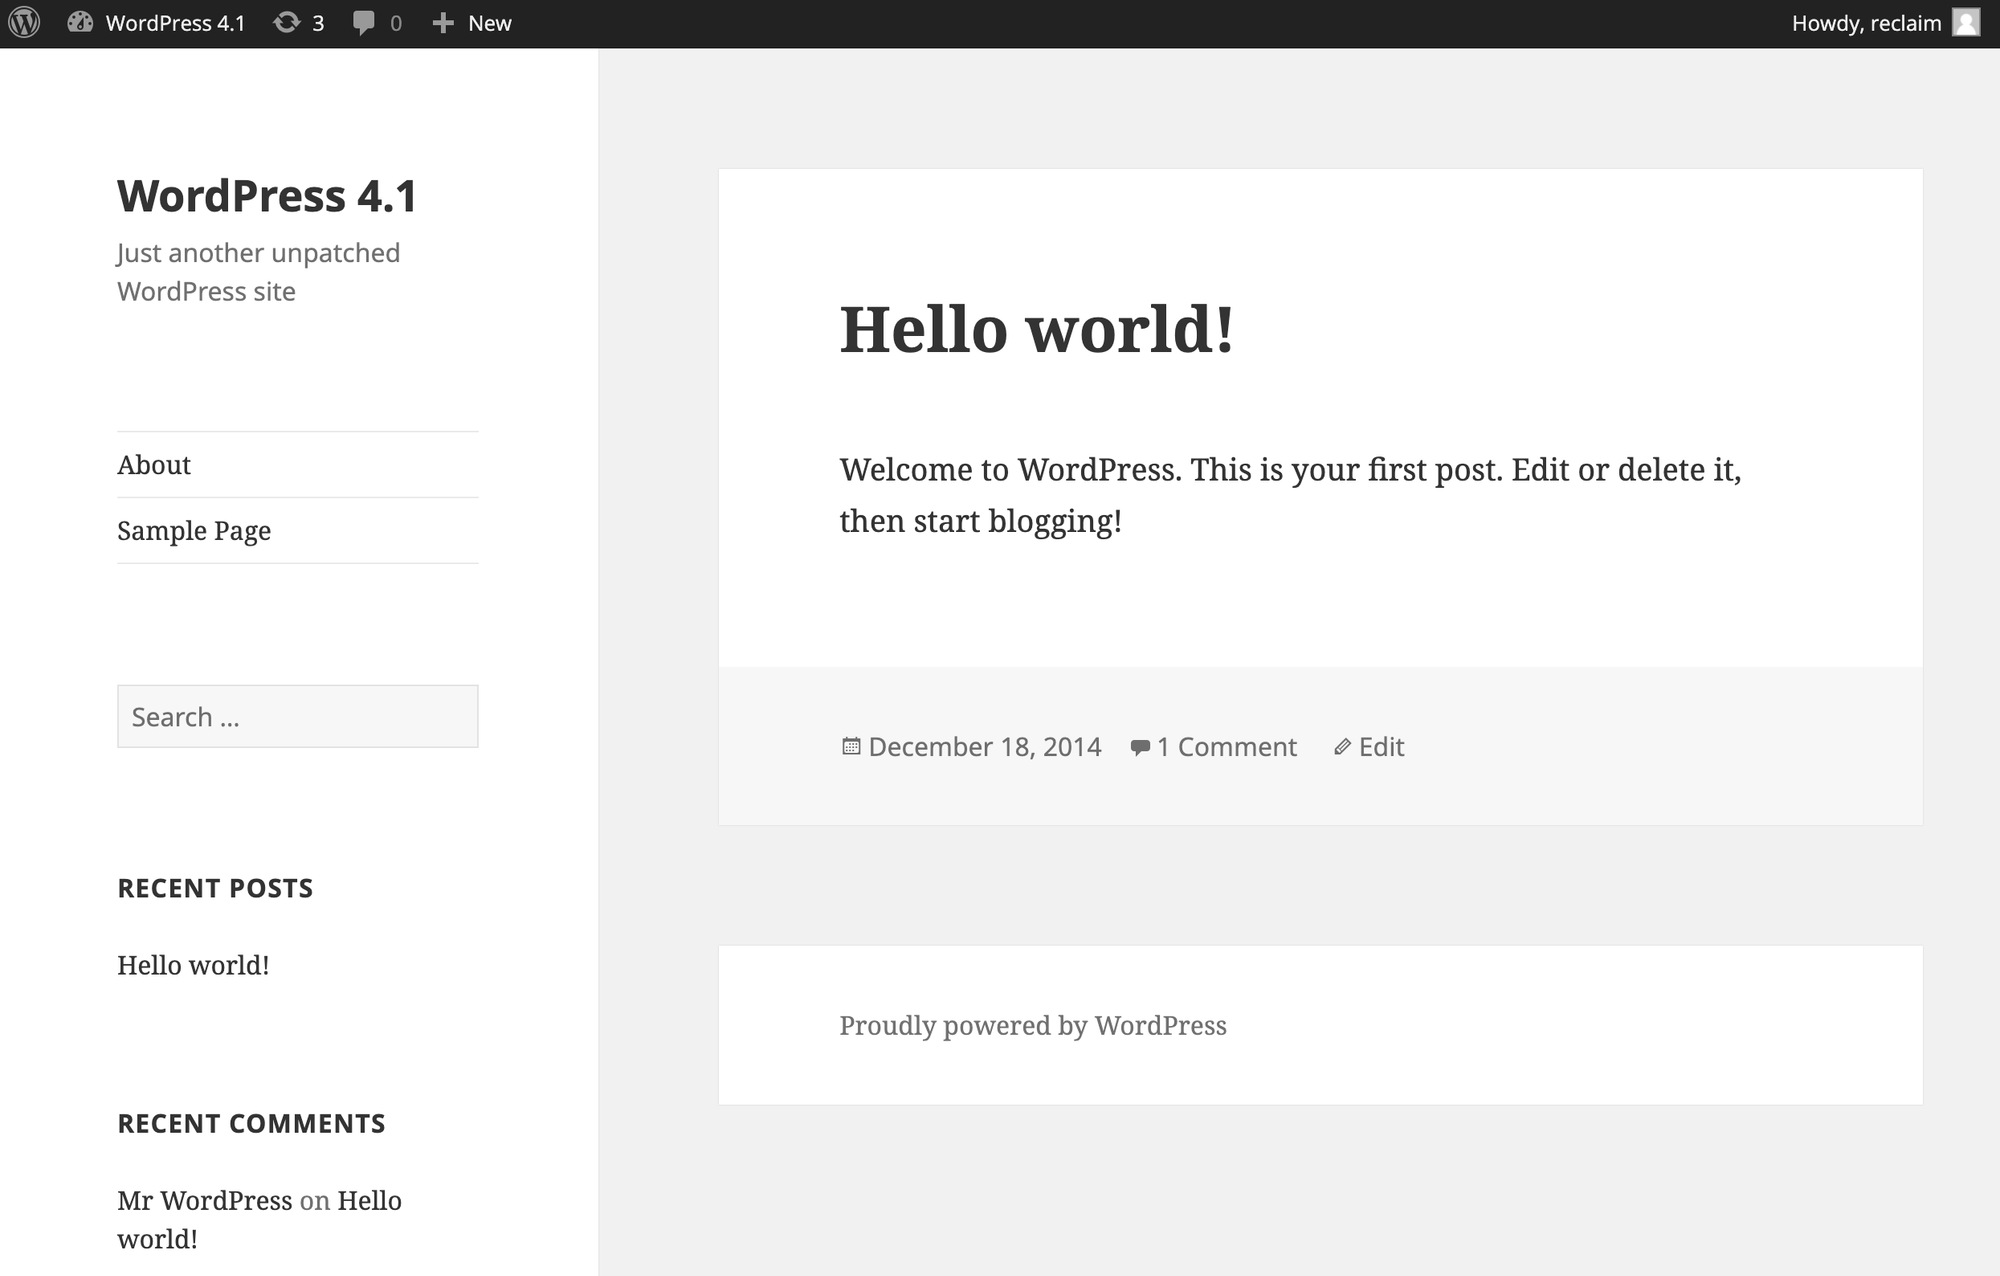Click the Hello world! recent post link

[192, 964]
